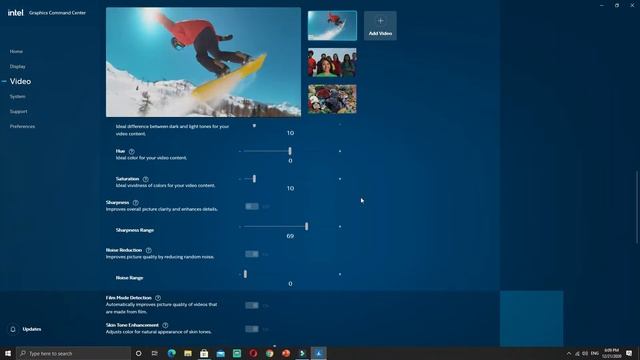Open File Explorer from the taskbar
Screen dimensions: 640x360
188,353
